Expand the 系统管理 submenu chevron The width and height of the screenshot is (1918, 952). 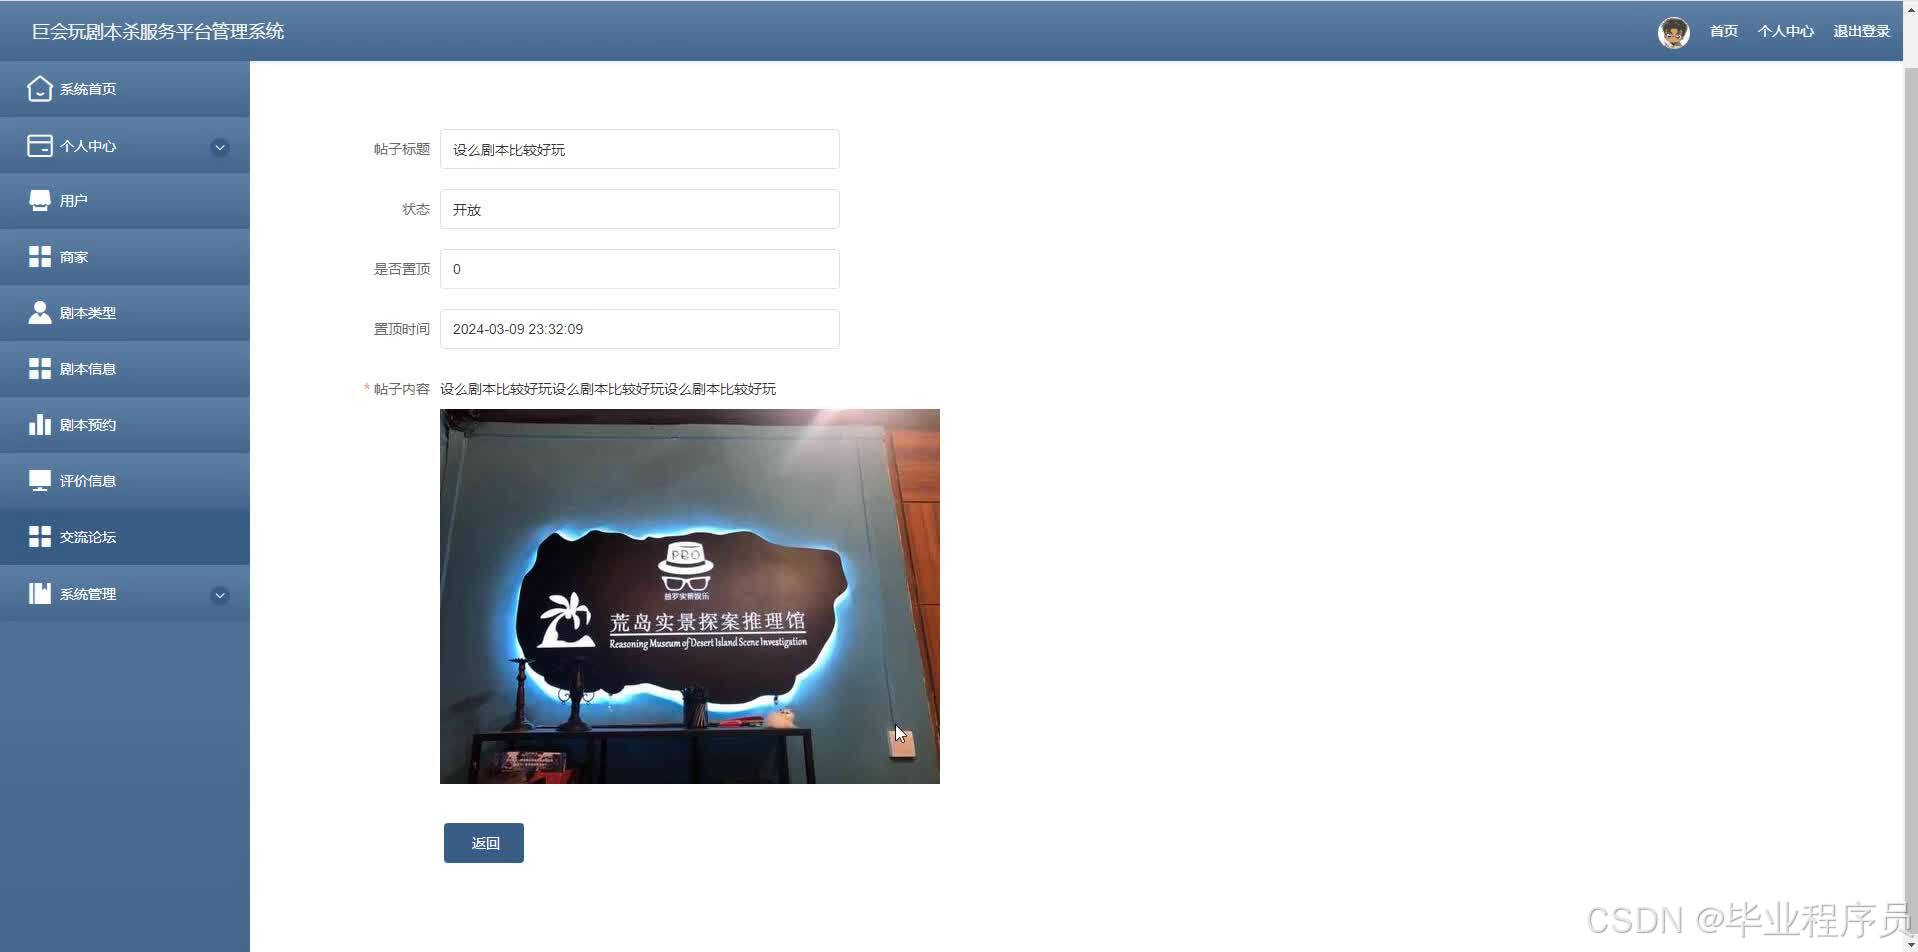pos(220,596)
